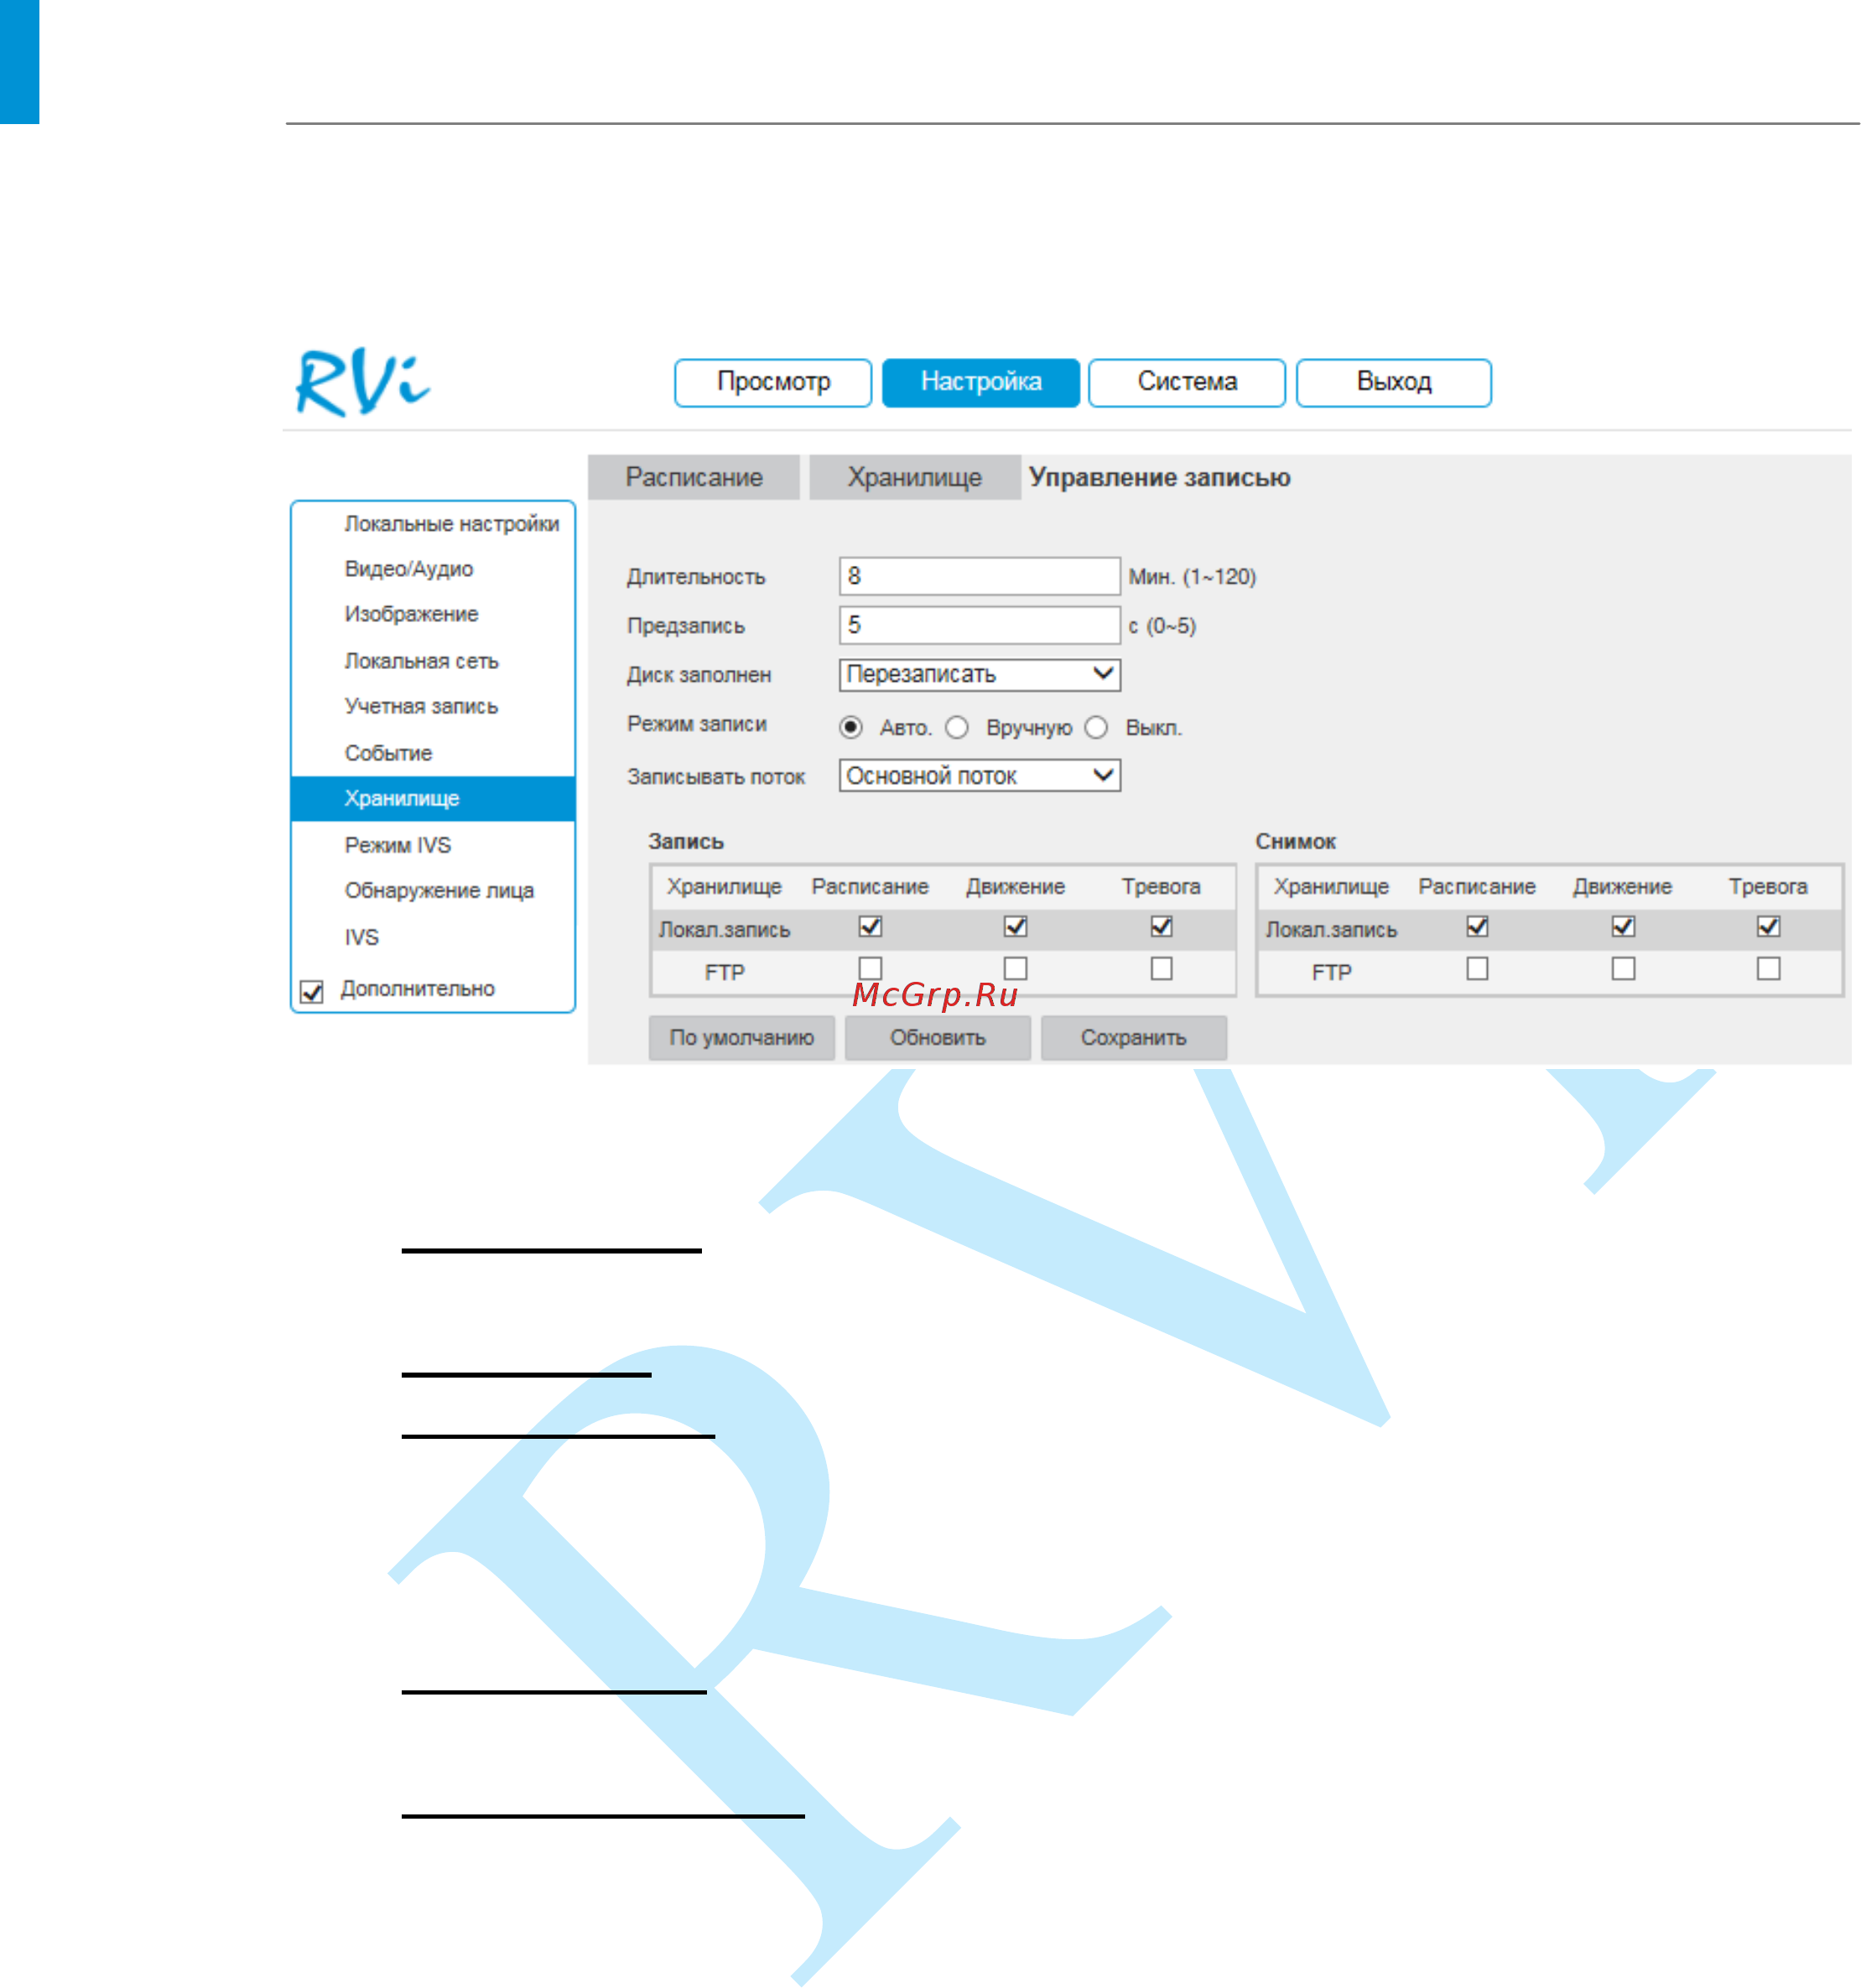Toggle Снимок Локал.запись Тревога checkbox
The height and width of the screenshot is (1988, 1861).
click(x=1768, y=927)
